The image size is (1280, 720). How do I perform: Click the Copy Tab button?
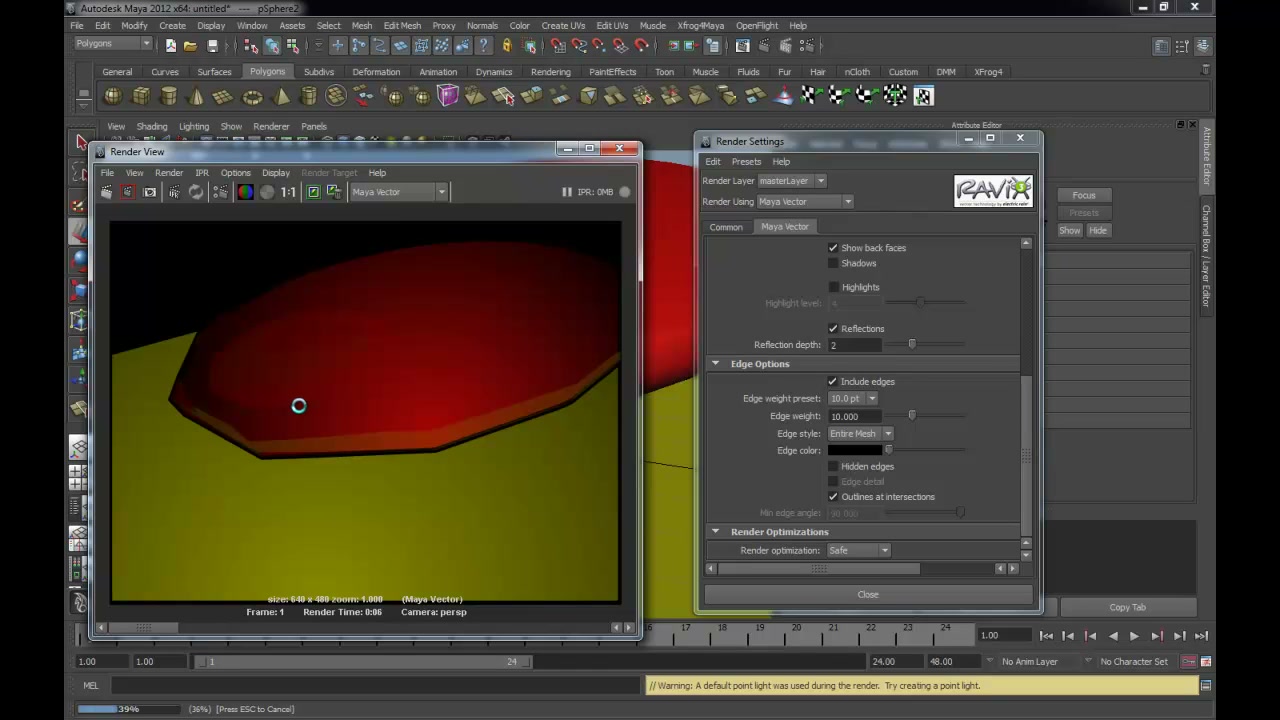pyautogui.click(x=1127, y=607)
